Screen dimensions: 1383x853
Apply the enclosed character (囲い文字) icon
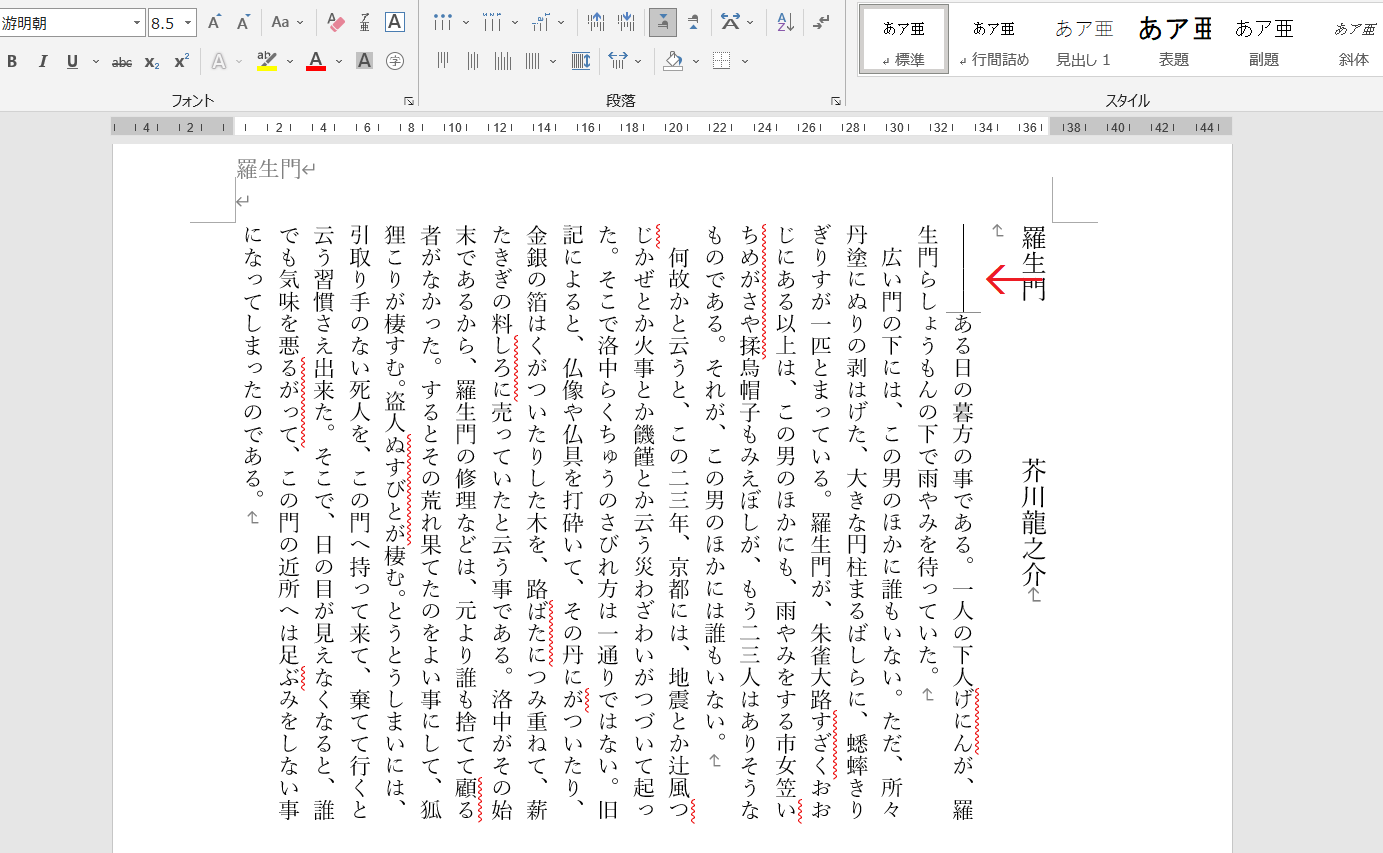[395, 62]
